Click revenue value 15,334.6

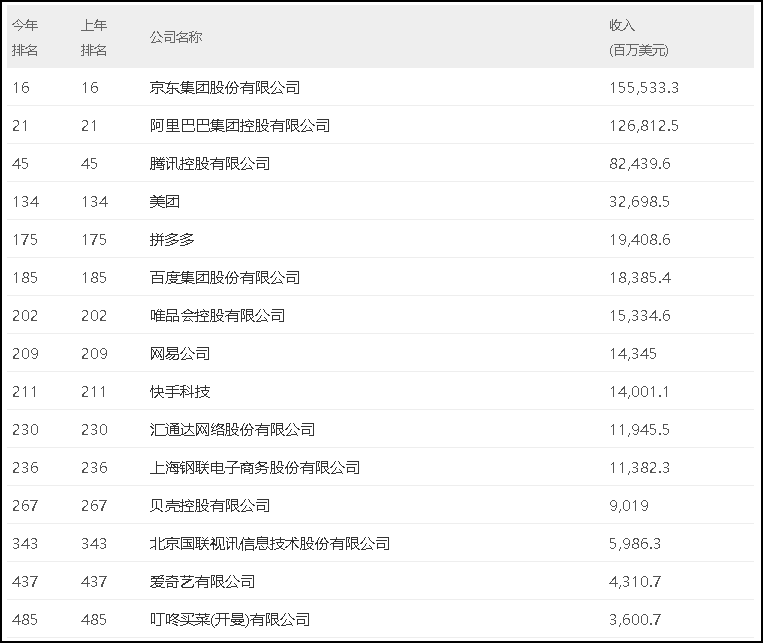click(640, 315)
